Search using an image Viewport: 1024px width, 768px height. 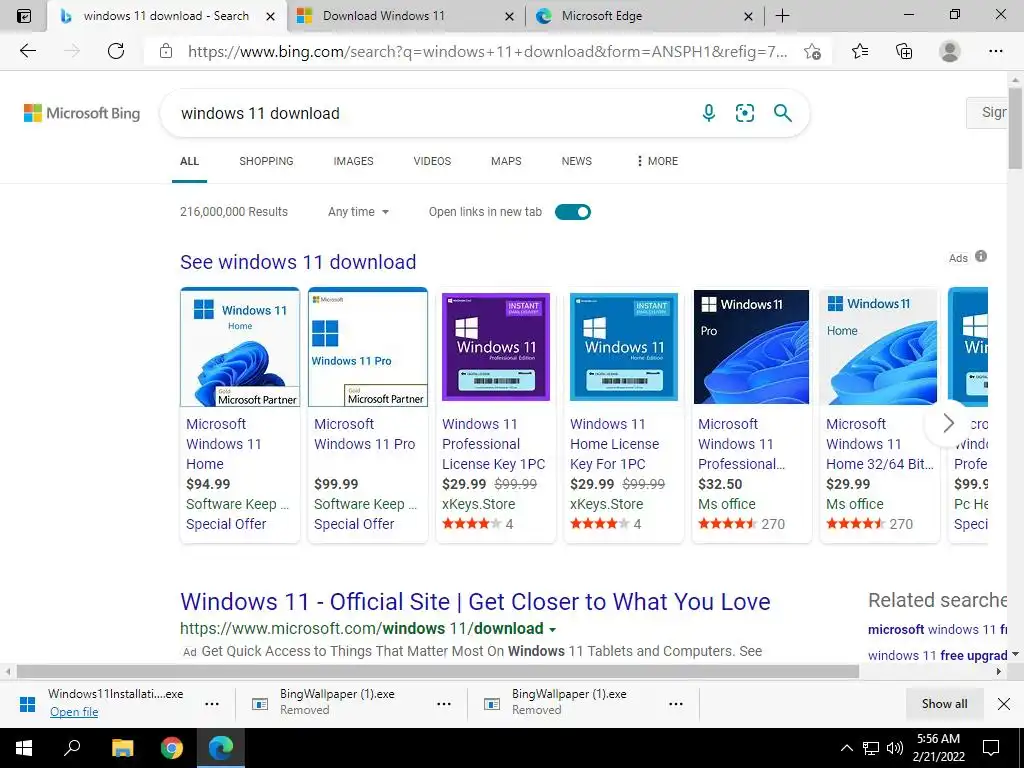point(744,113)
